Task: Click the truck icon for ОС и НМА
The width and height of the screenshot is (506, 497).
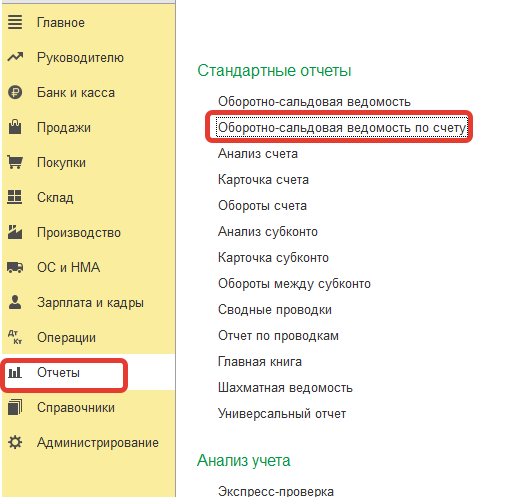Action: [x=15, y=267]
